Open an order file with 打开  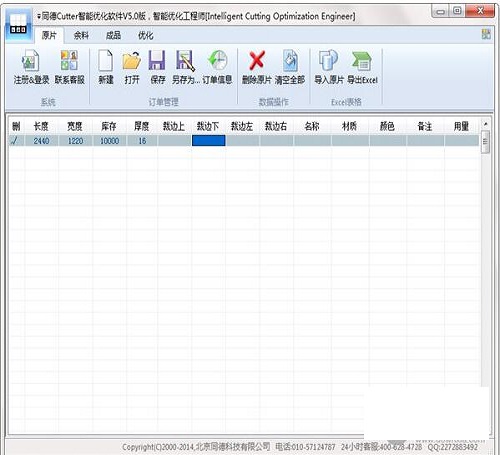pyautogui.click(x=132, y=67)
